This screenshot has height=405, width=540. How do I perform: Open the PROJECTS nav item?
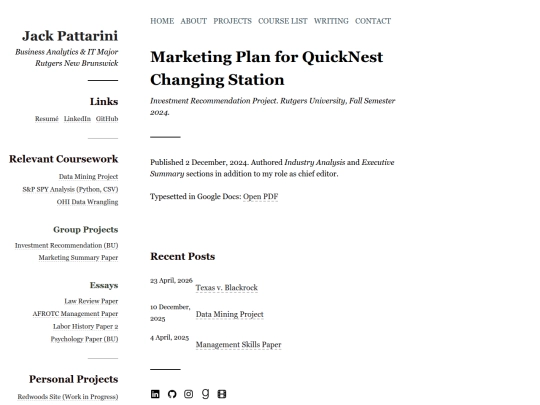pos(232,21)
